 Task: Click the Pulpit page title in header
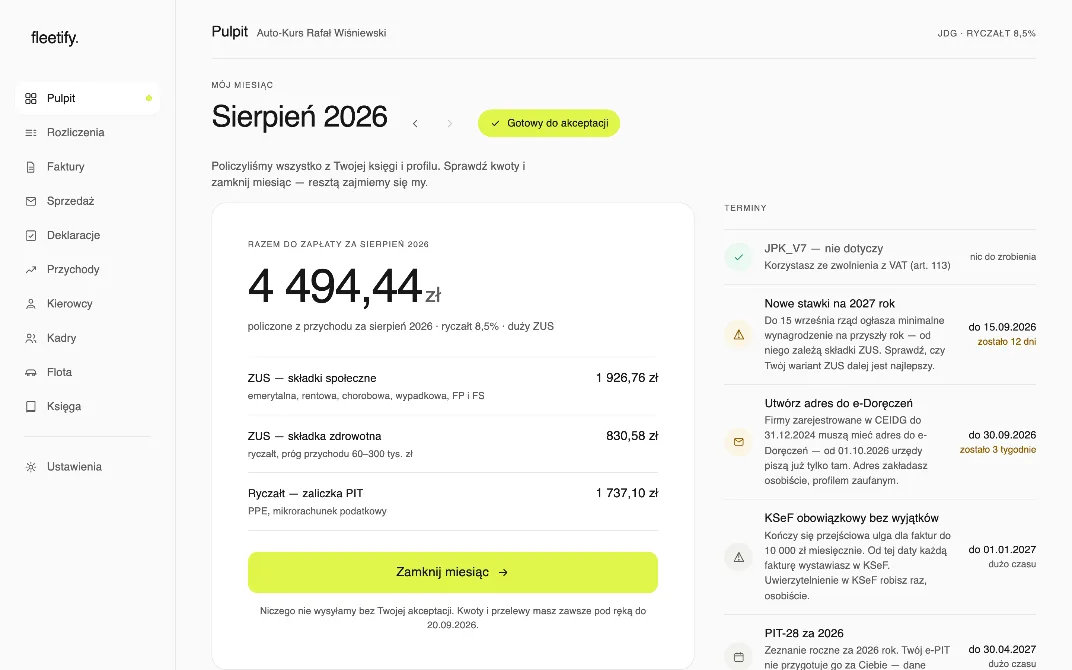230,32
